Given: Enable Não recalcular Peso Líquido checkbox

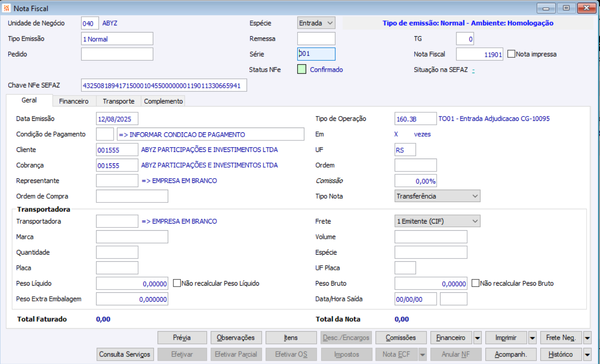Looking at the screenshot, I should click(176, 283).
